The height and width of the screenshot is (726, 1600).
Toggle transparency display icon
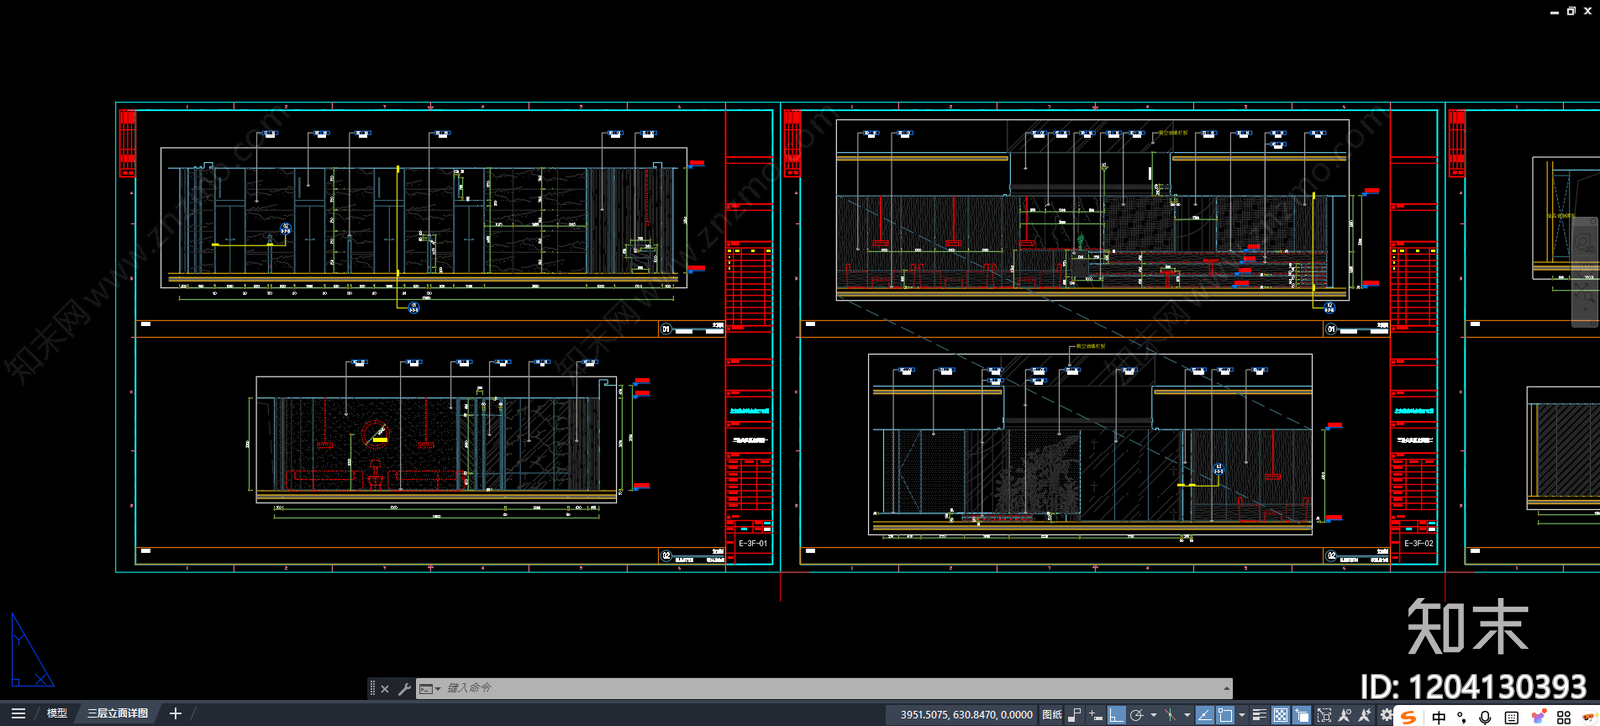click(x=1281, y=715)
